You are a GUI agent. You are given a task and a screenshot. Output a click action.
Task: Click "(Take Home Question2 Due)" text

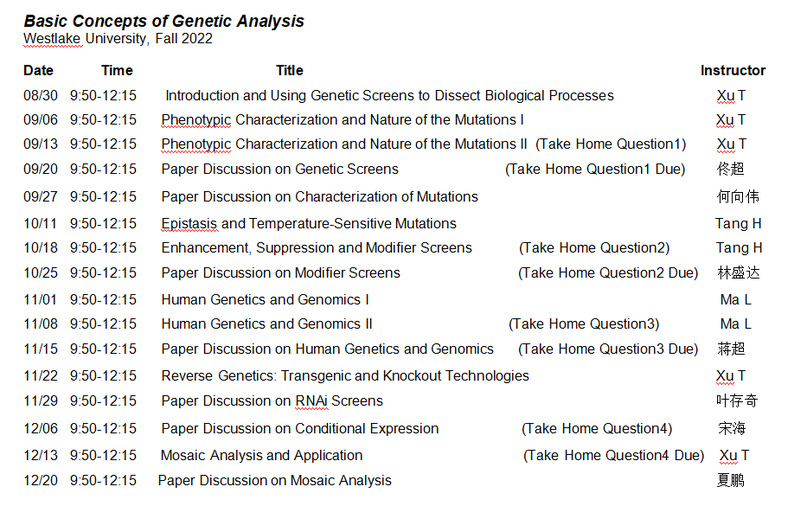[608, 273]
